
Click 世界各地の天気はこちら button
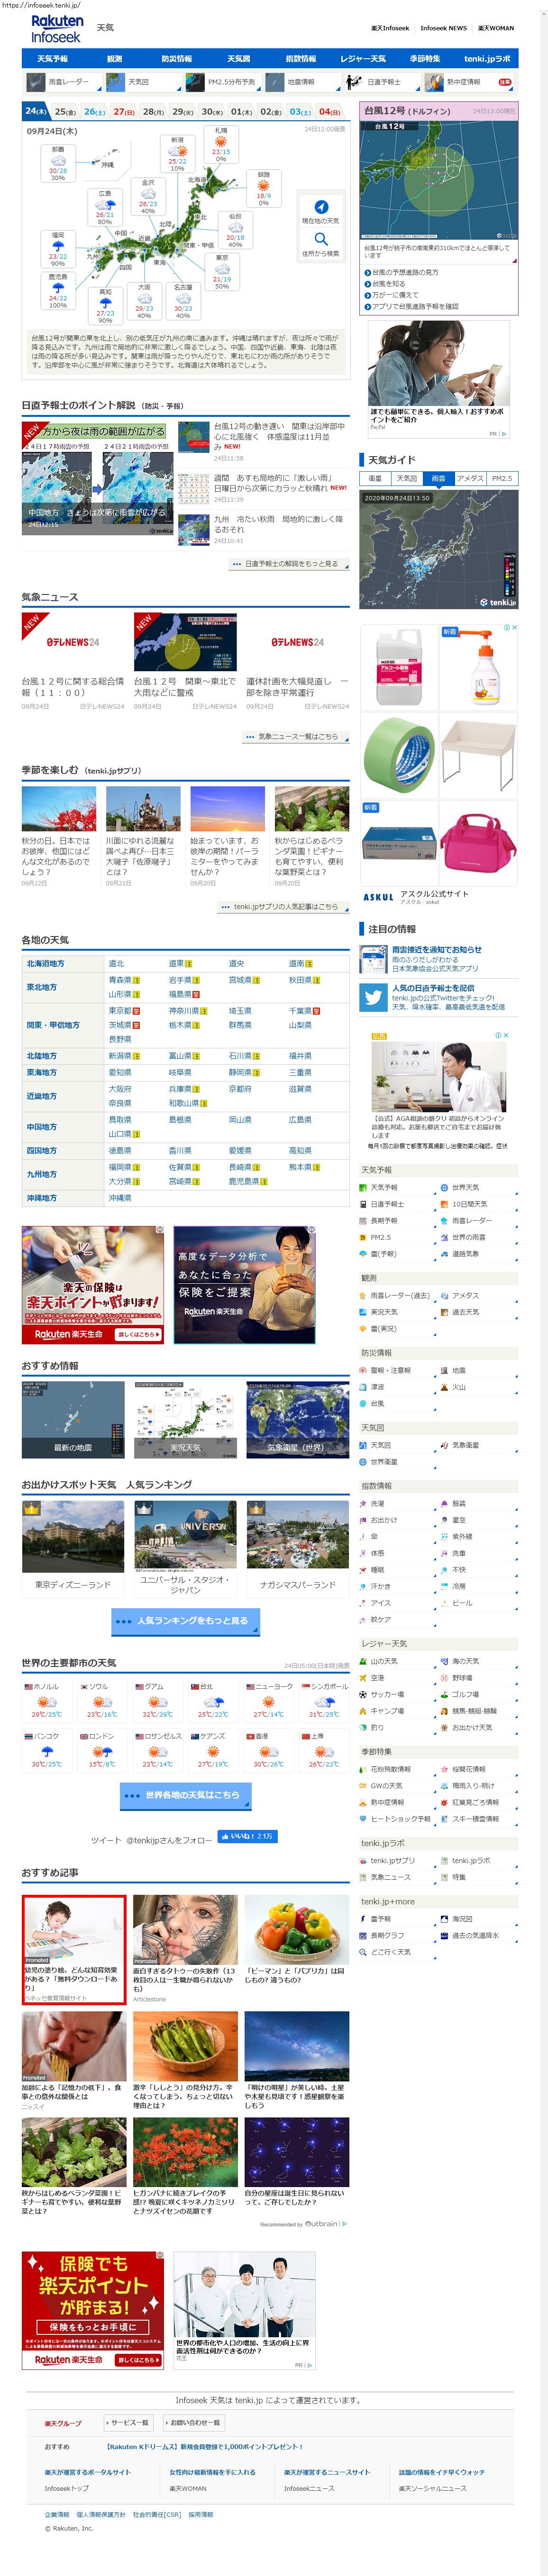click(185, 1795)
